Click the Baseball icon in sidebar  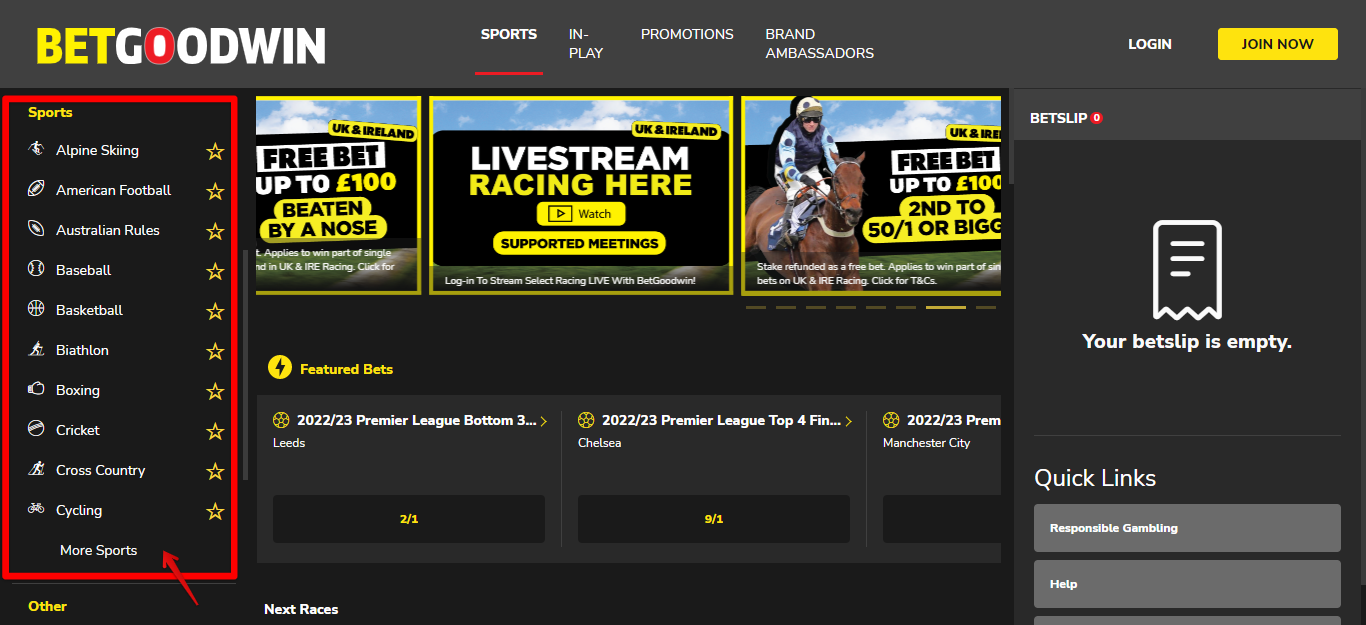tap(36, 269)
